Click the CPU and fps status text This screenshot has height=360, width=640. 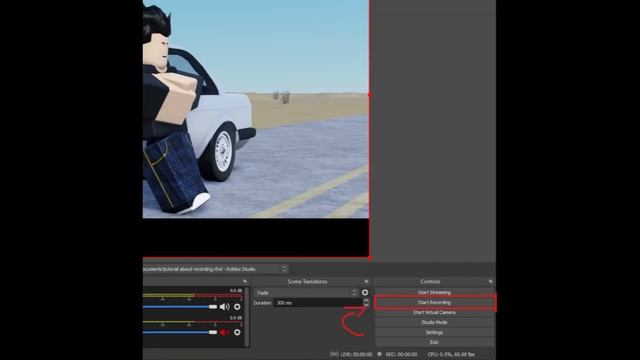451,354
